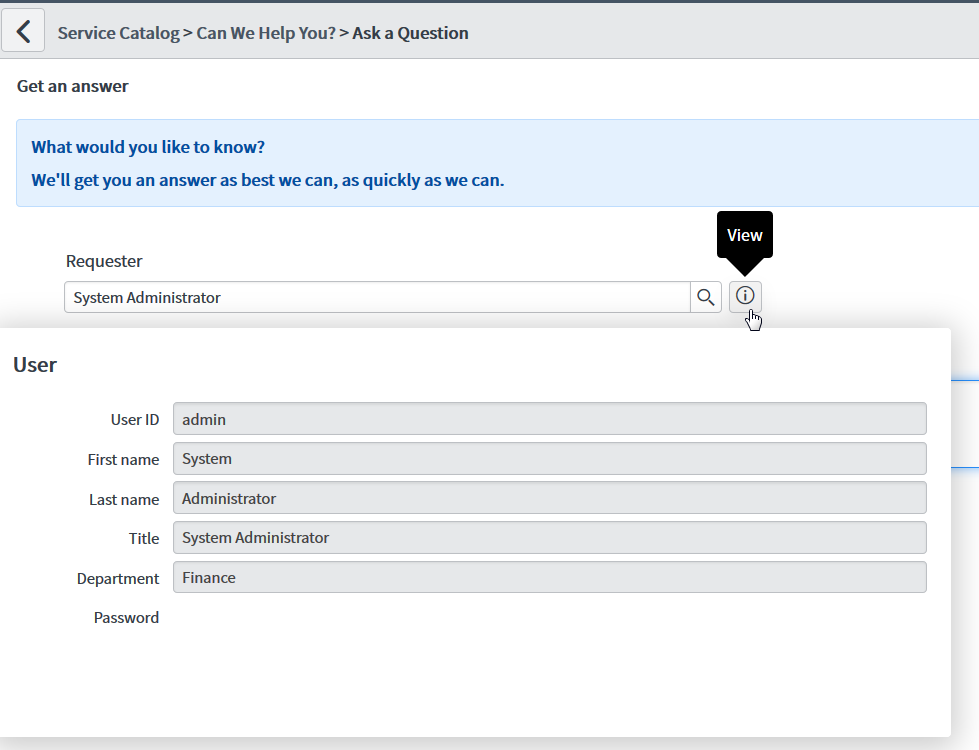Click the Department field showing Finance
Image resolution: width=979 pixels, height=750 pixels.
point(549,577)
